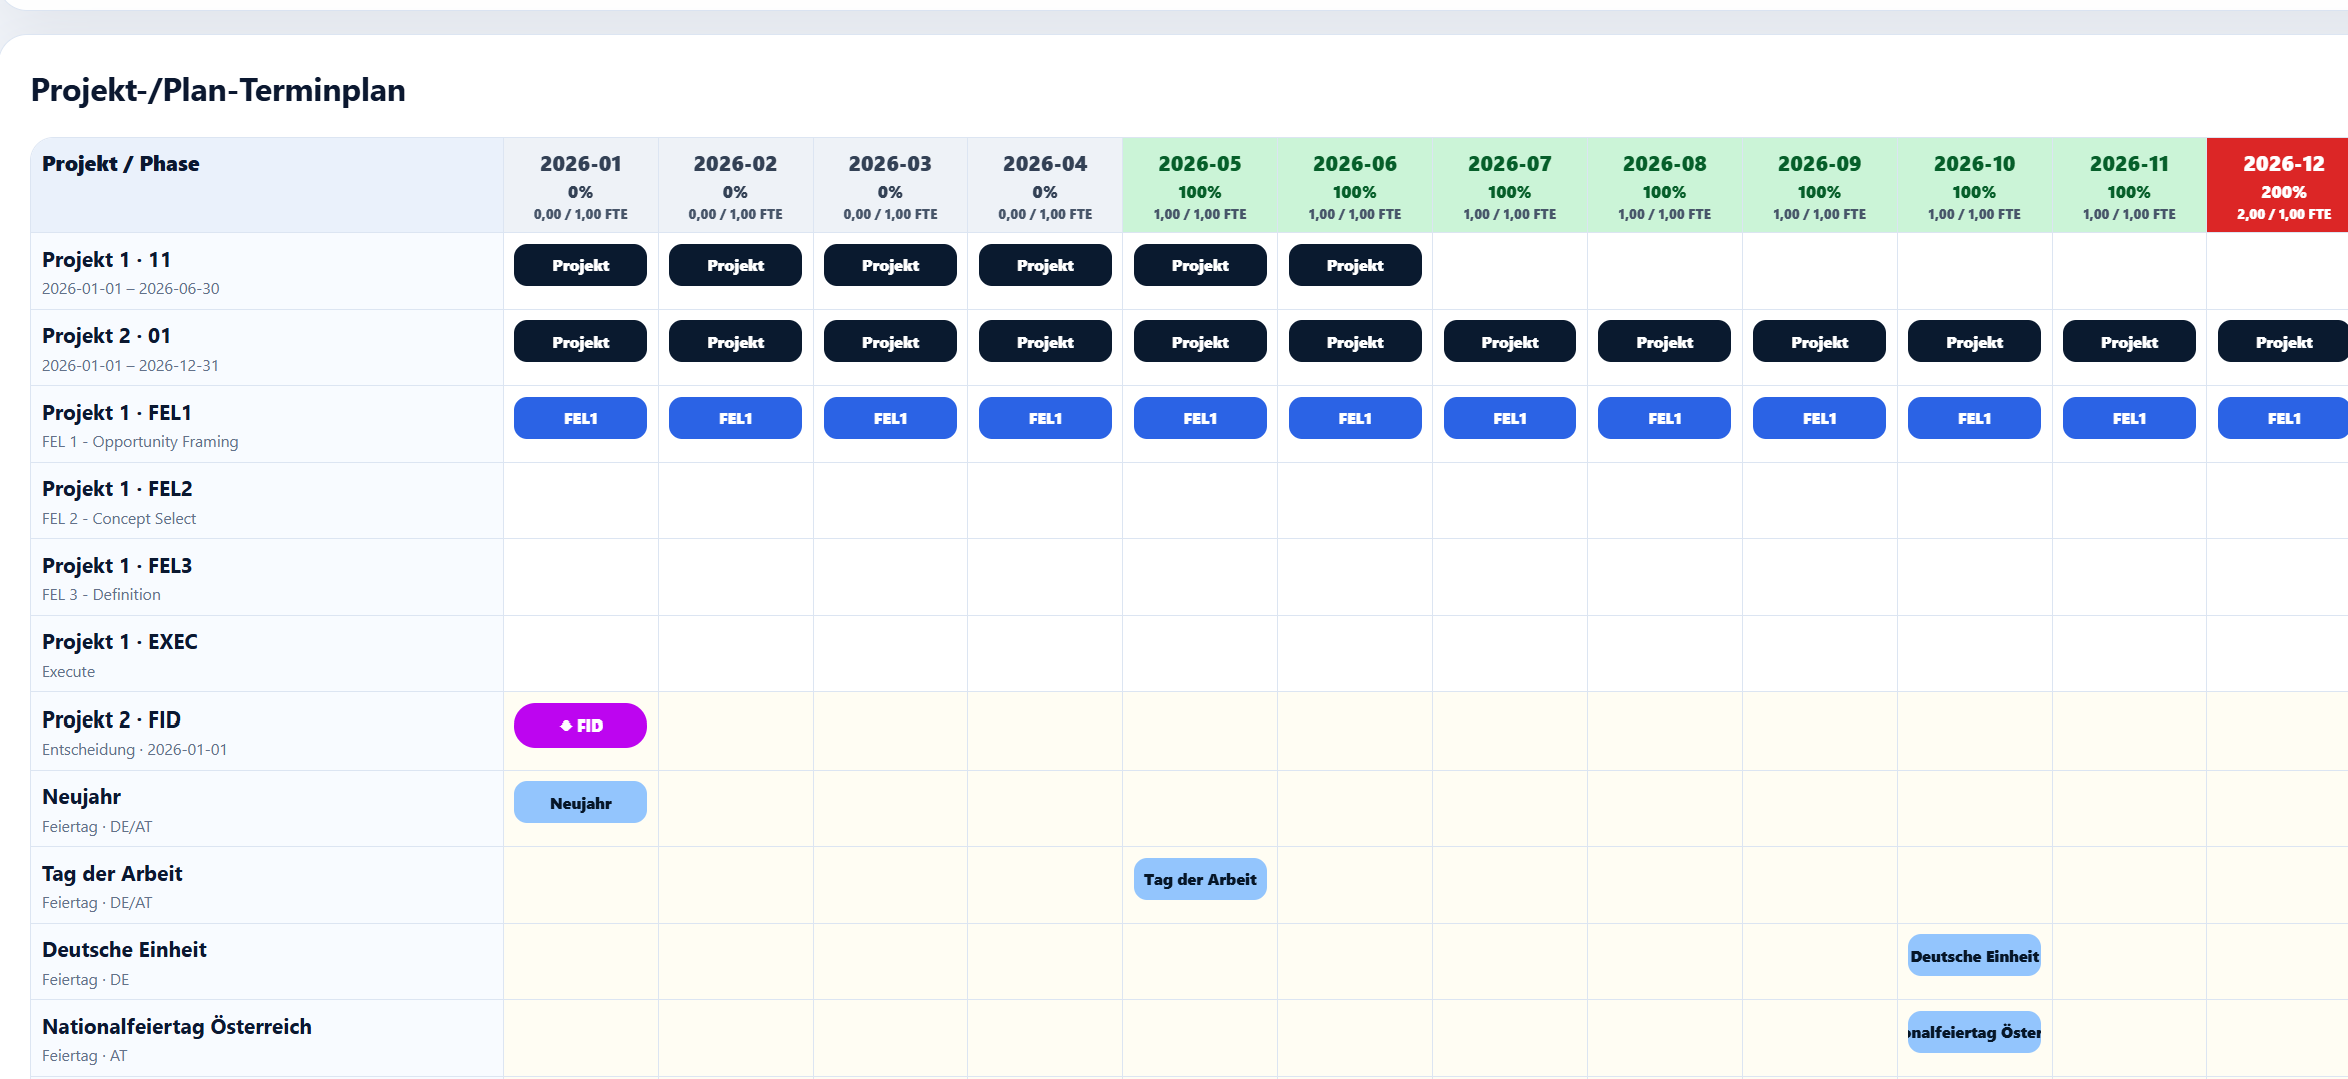
Task: Select the FEL1 bar in 2026-03
Action: coord(890,418)
